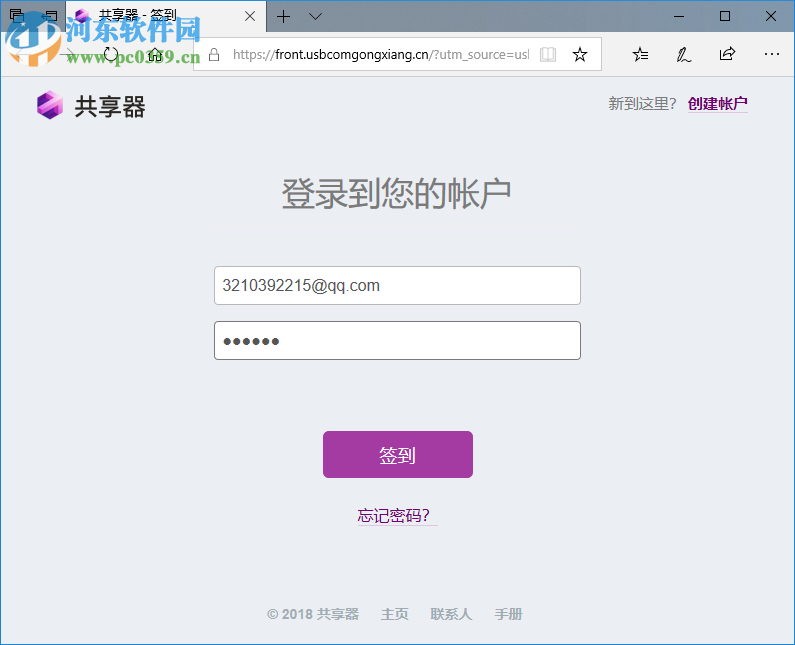Open footer 手册 link
Screen dimensions: 795x645
pos(509,614)
